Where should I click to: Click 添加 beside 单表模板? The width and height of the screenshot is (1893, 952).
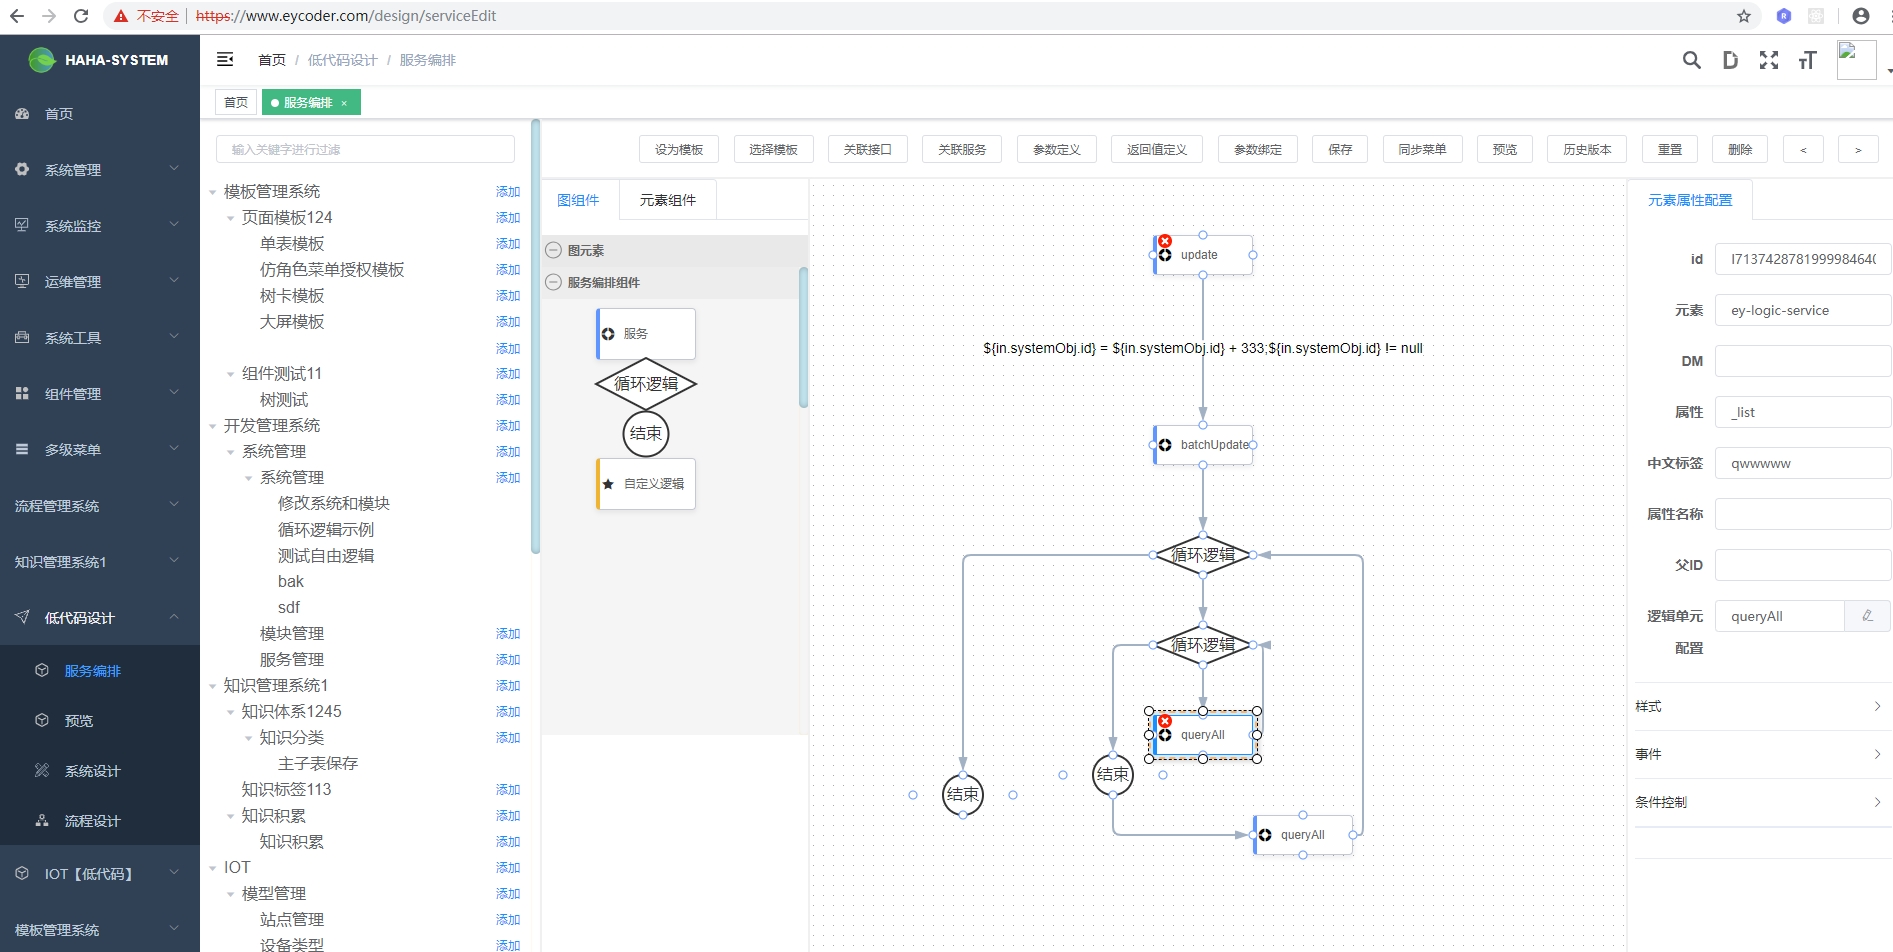[x=508, y=244]
